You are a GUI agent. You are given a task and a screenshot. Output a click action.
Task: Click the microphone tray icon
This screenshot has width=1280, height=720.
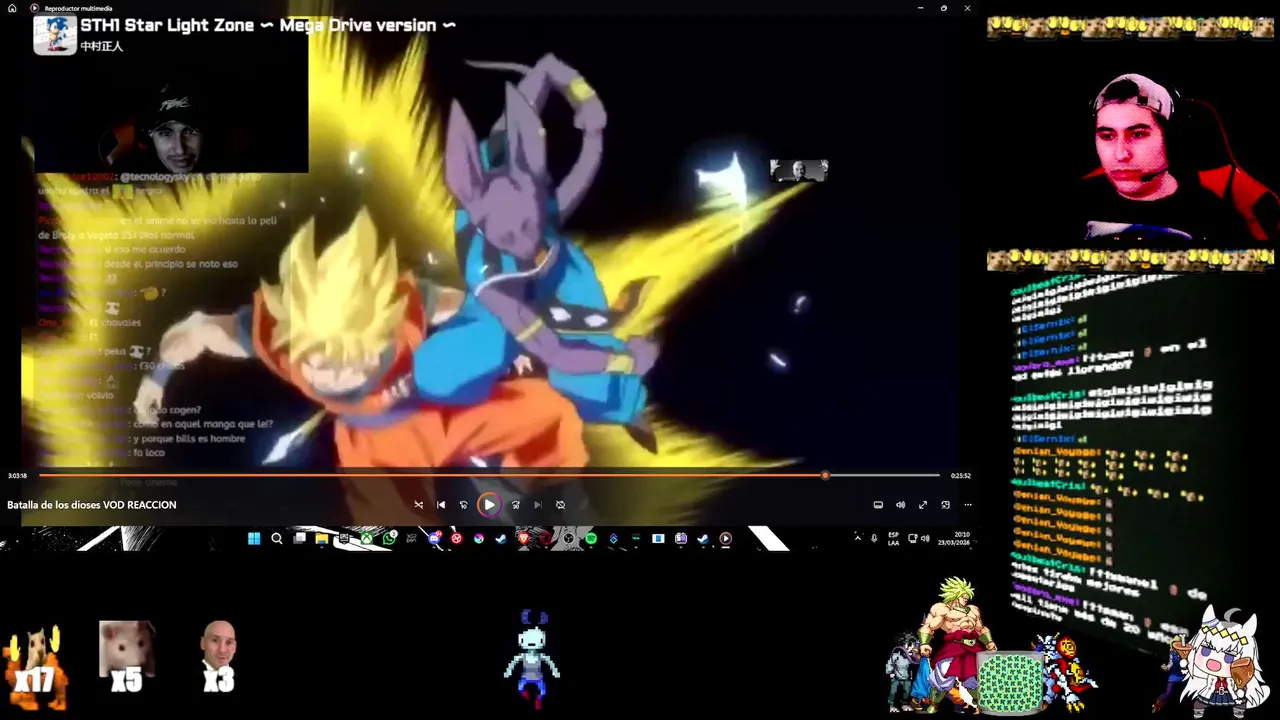(874, 539)
